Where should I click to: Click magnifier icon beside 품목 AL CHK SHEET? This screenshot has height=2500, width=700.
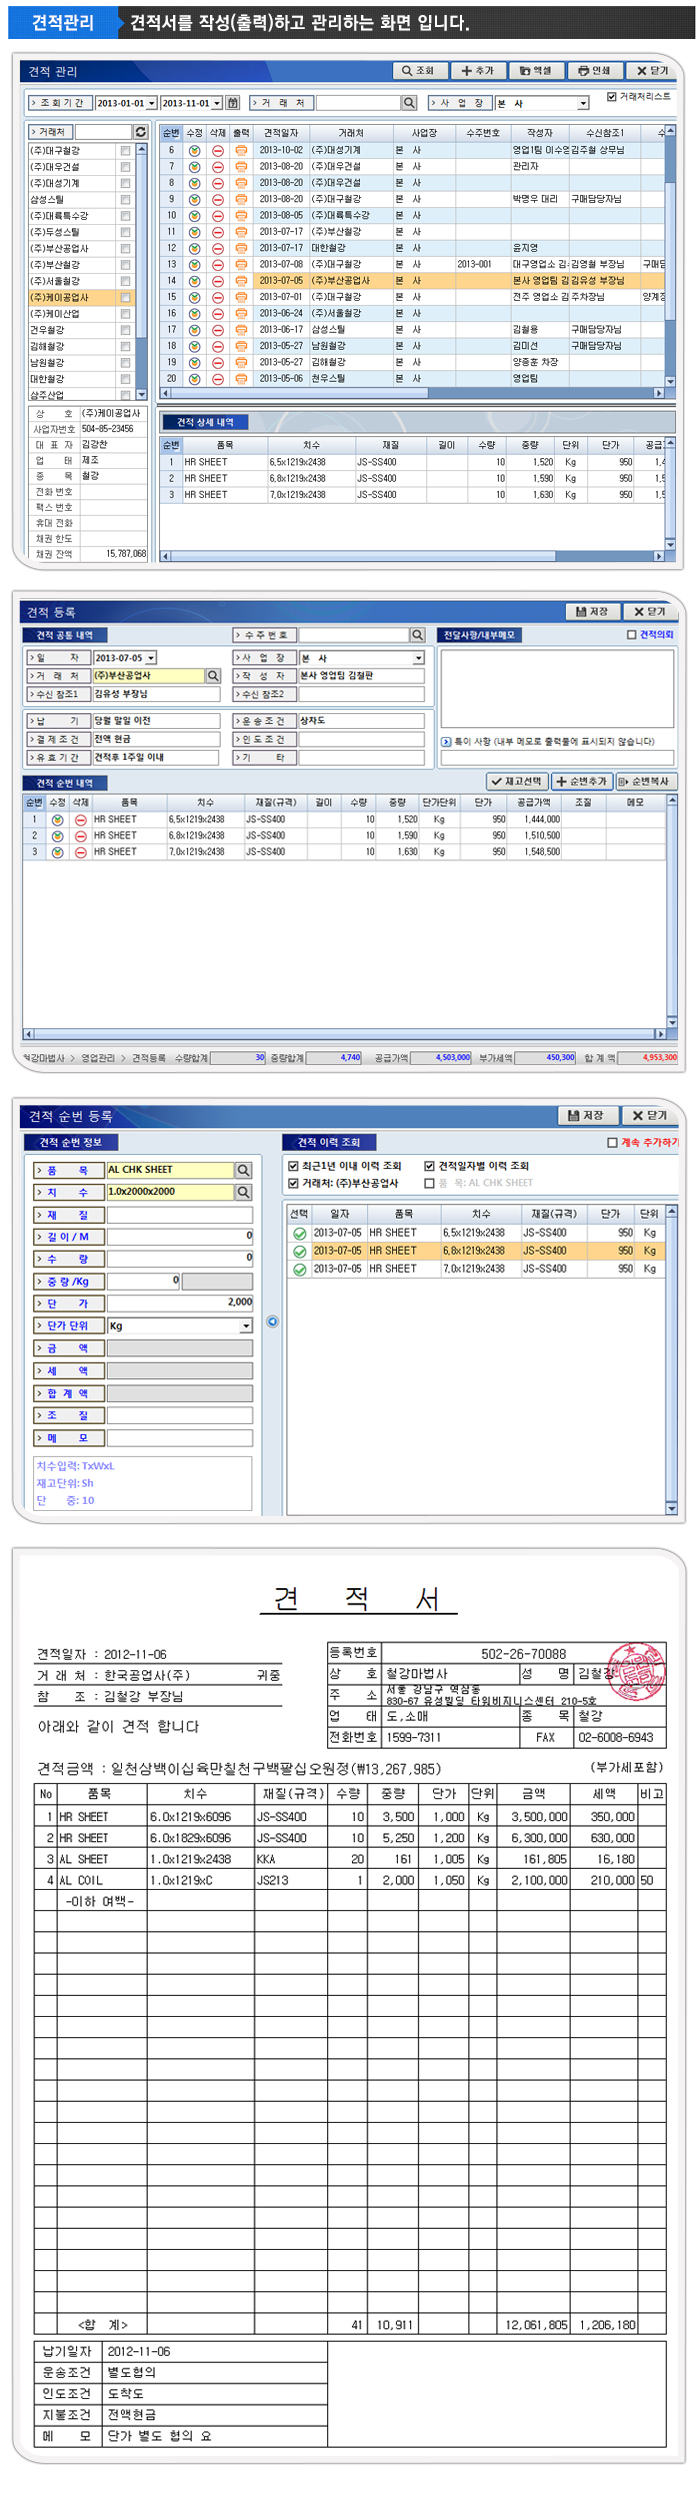click(x=243, y=1171)
